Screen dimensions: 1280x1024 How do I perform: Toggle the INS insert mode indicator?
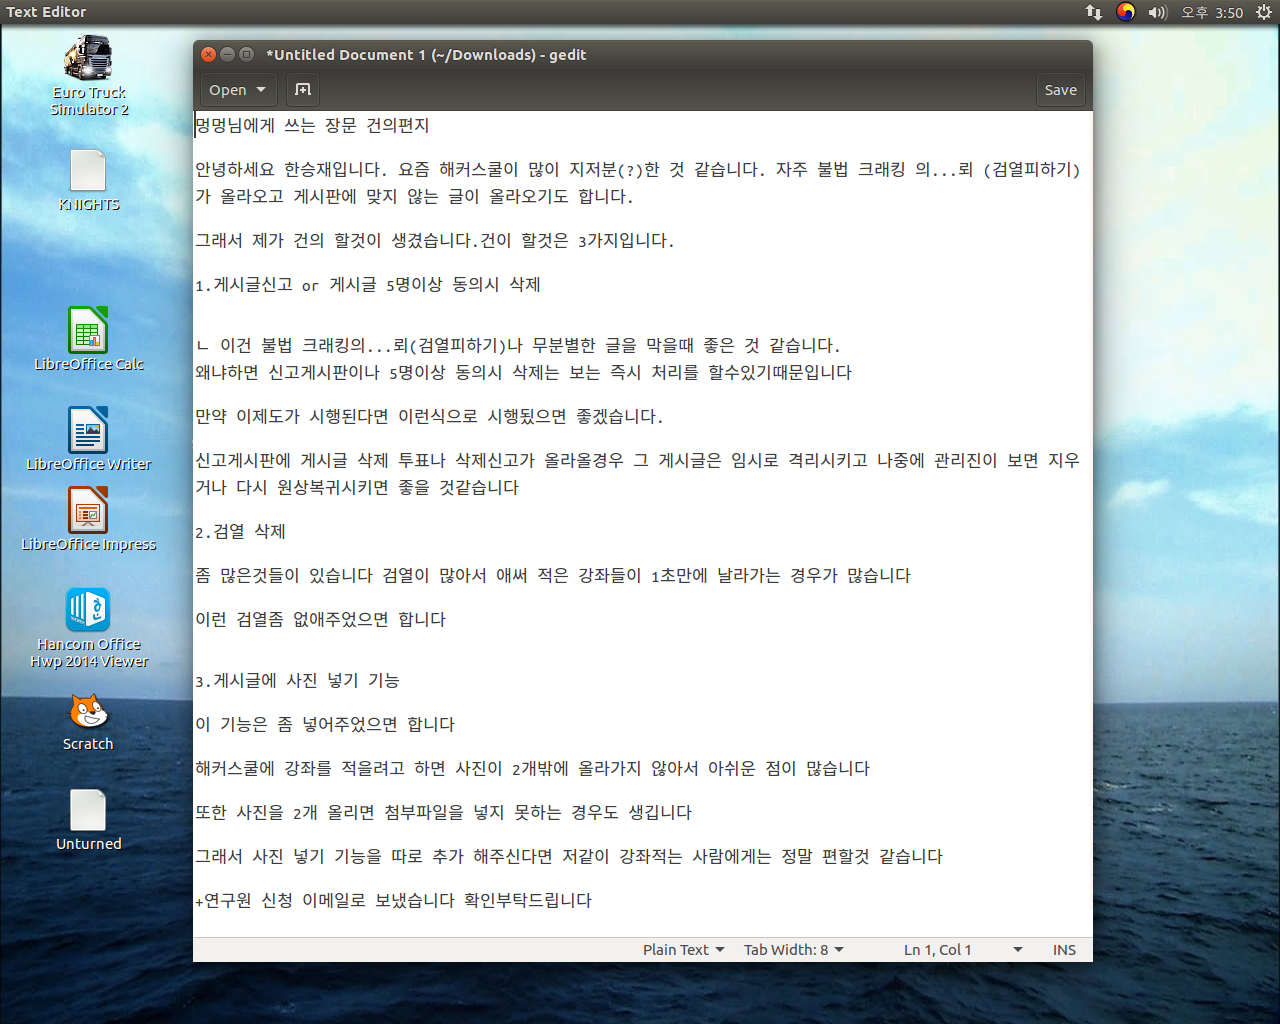pos(1064,950)
